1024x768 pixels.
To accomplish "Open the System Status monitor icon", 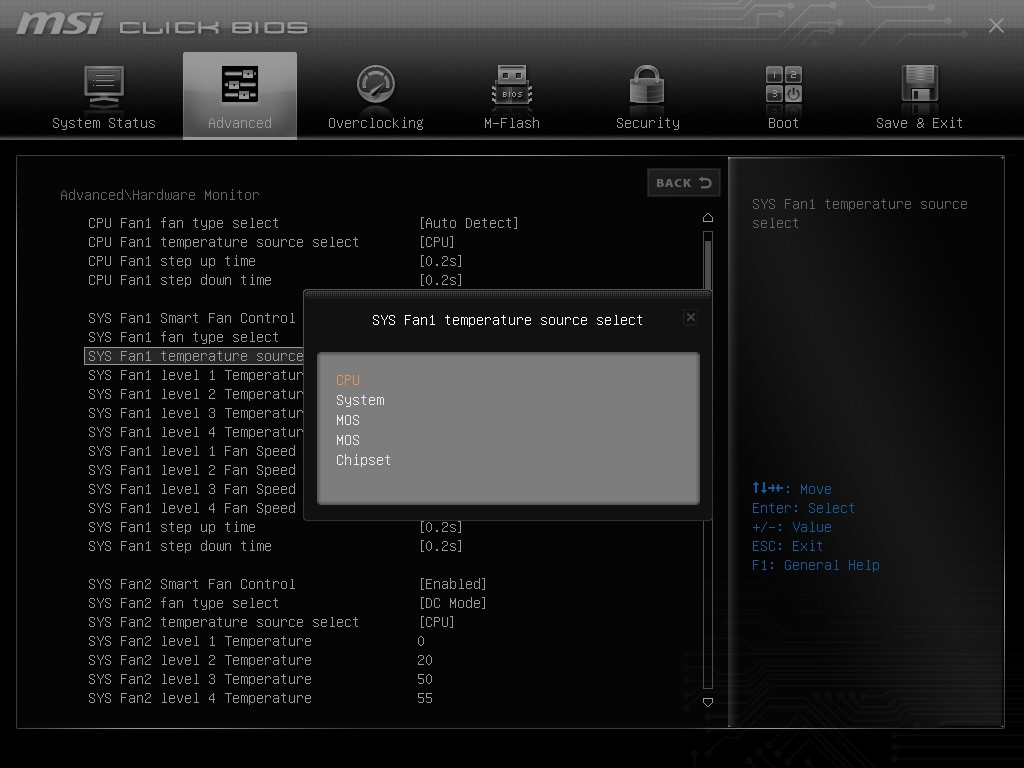I will (x=104, y=88).
